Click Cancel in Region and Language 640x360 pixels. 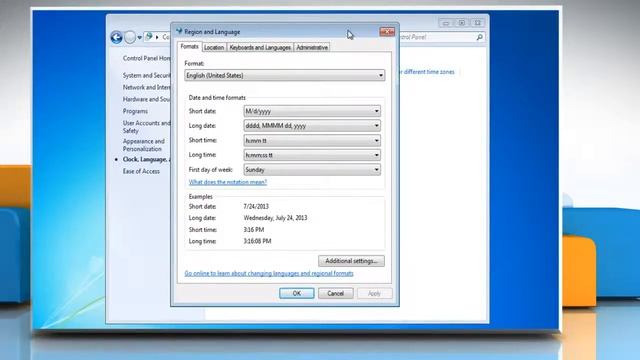336,293
